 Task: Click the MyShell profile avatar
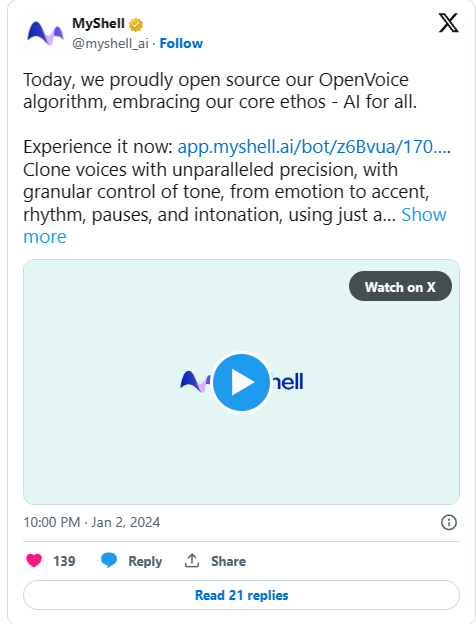click(45, 33)
